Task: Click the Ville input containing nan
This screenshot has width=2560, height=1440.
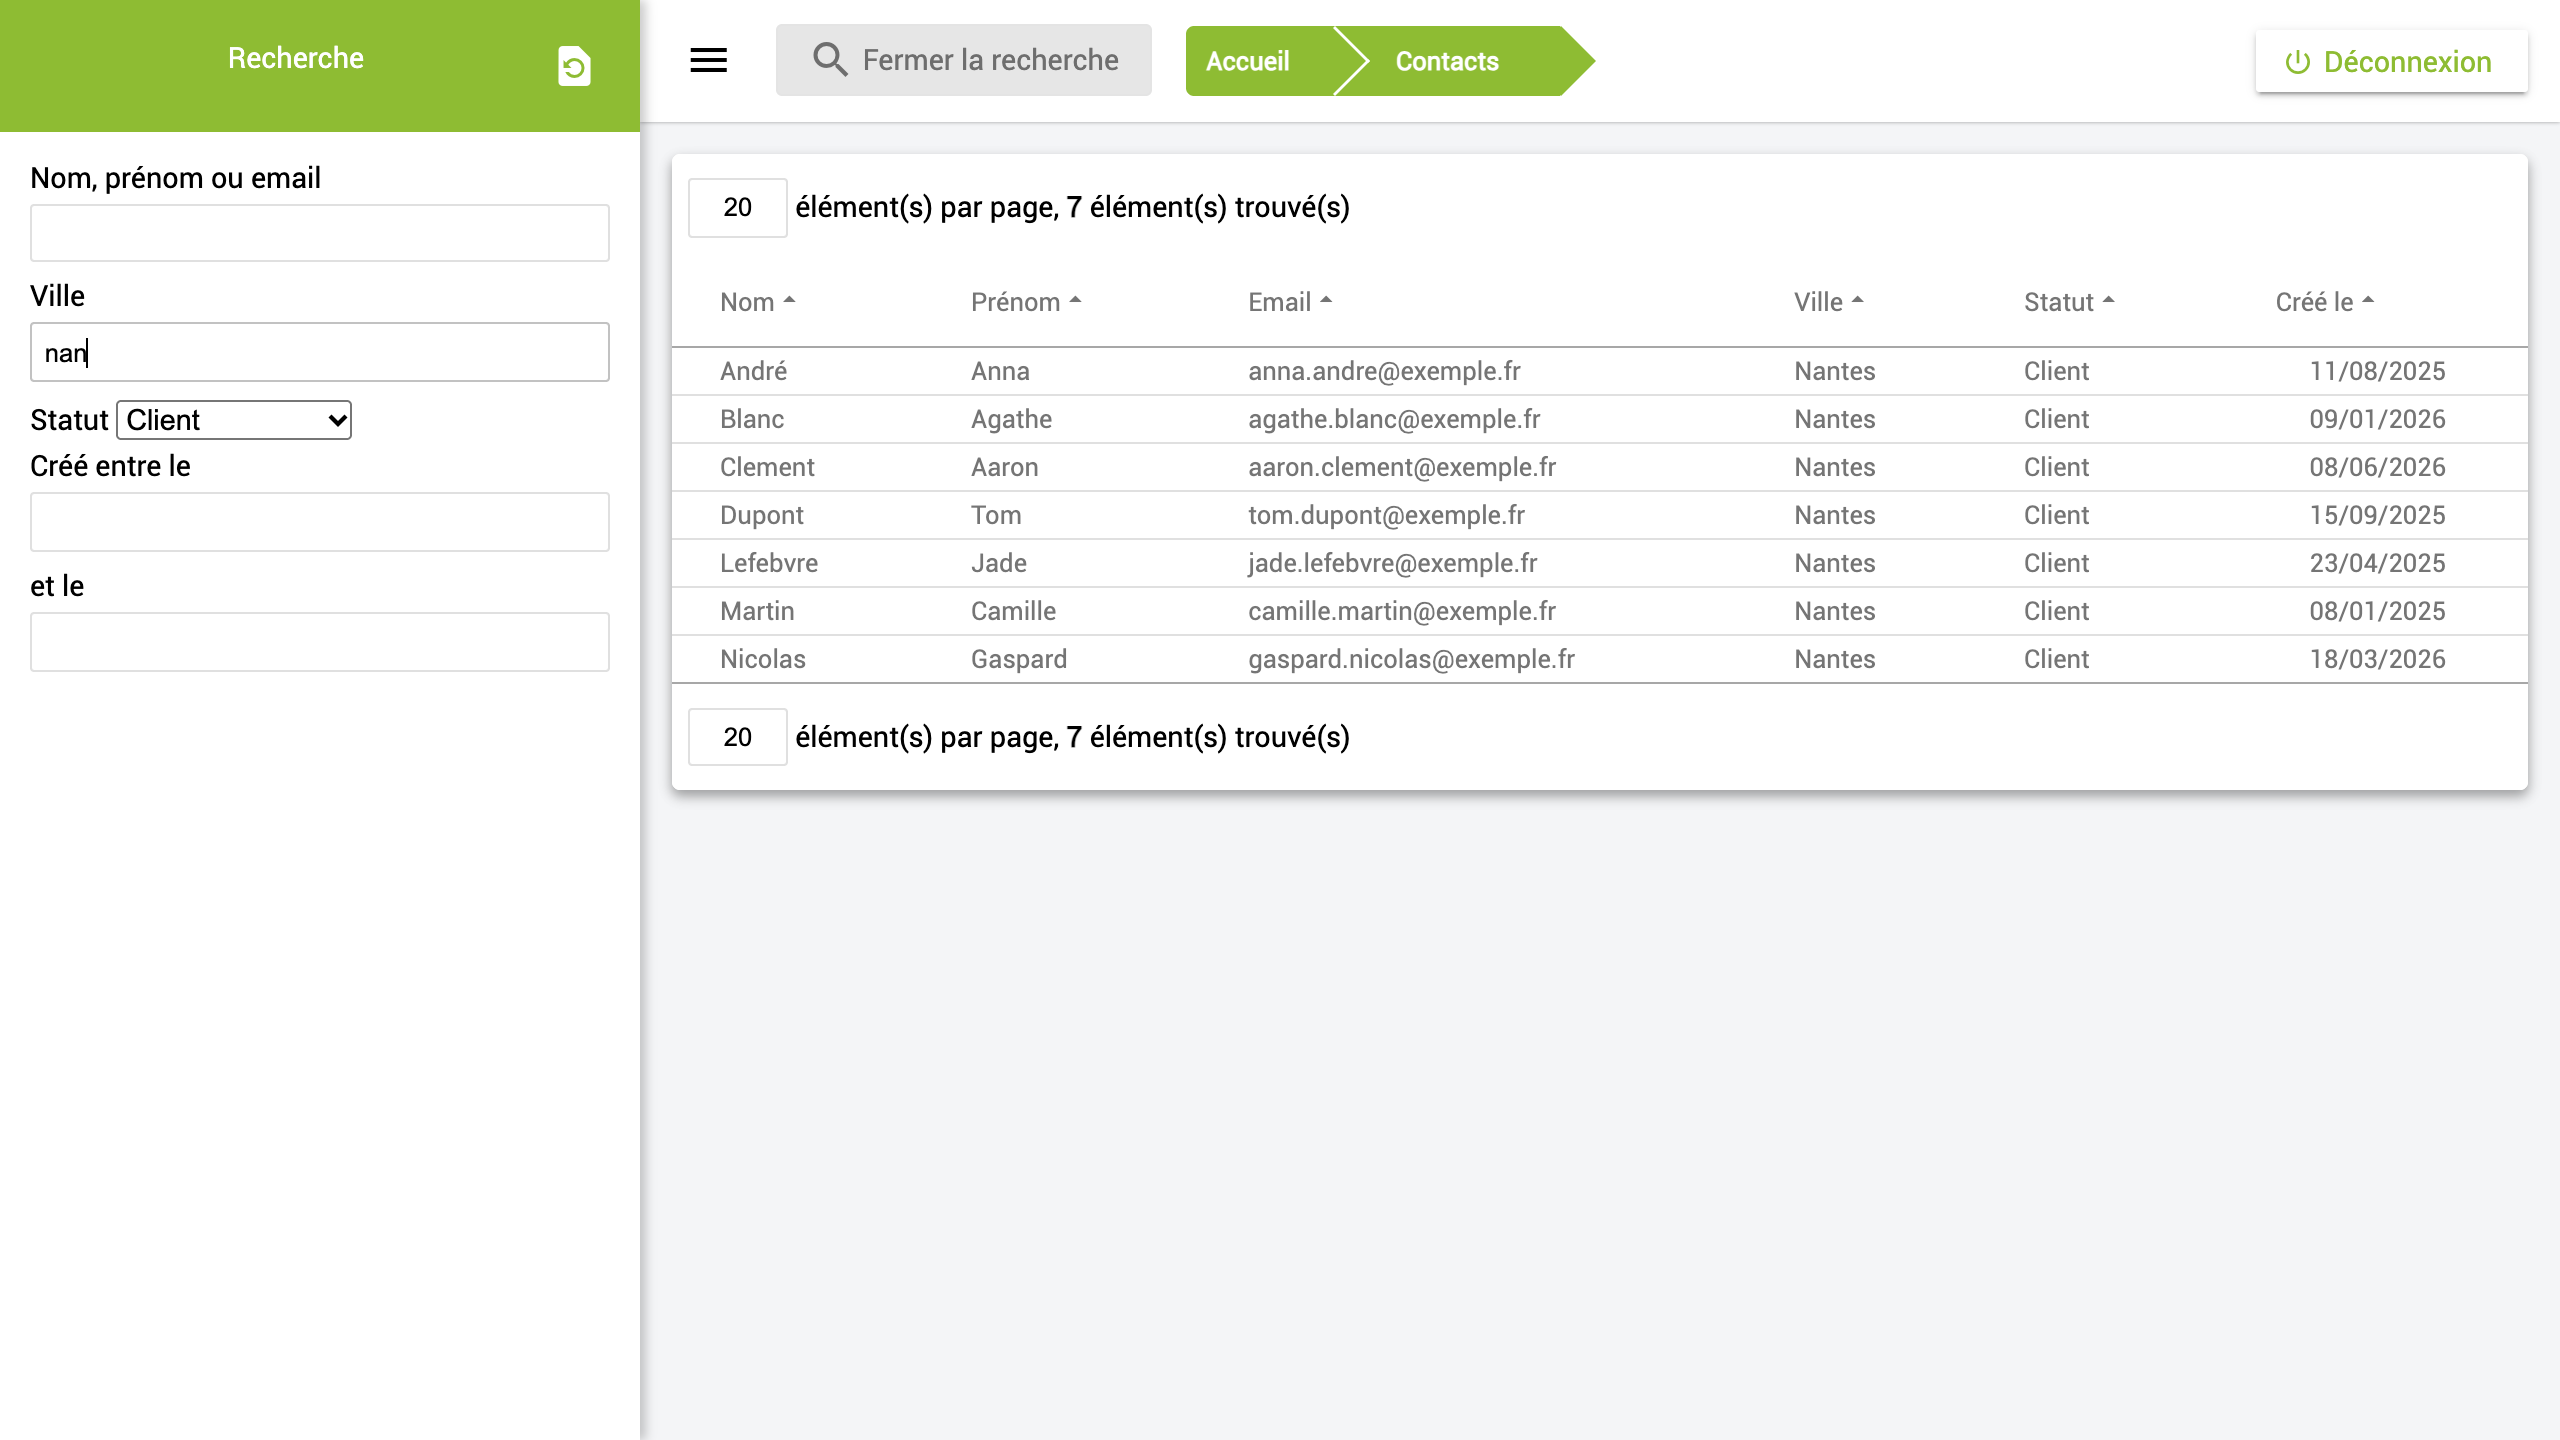Action: click(320, 352)
